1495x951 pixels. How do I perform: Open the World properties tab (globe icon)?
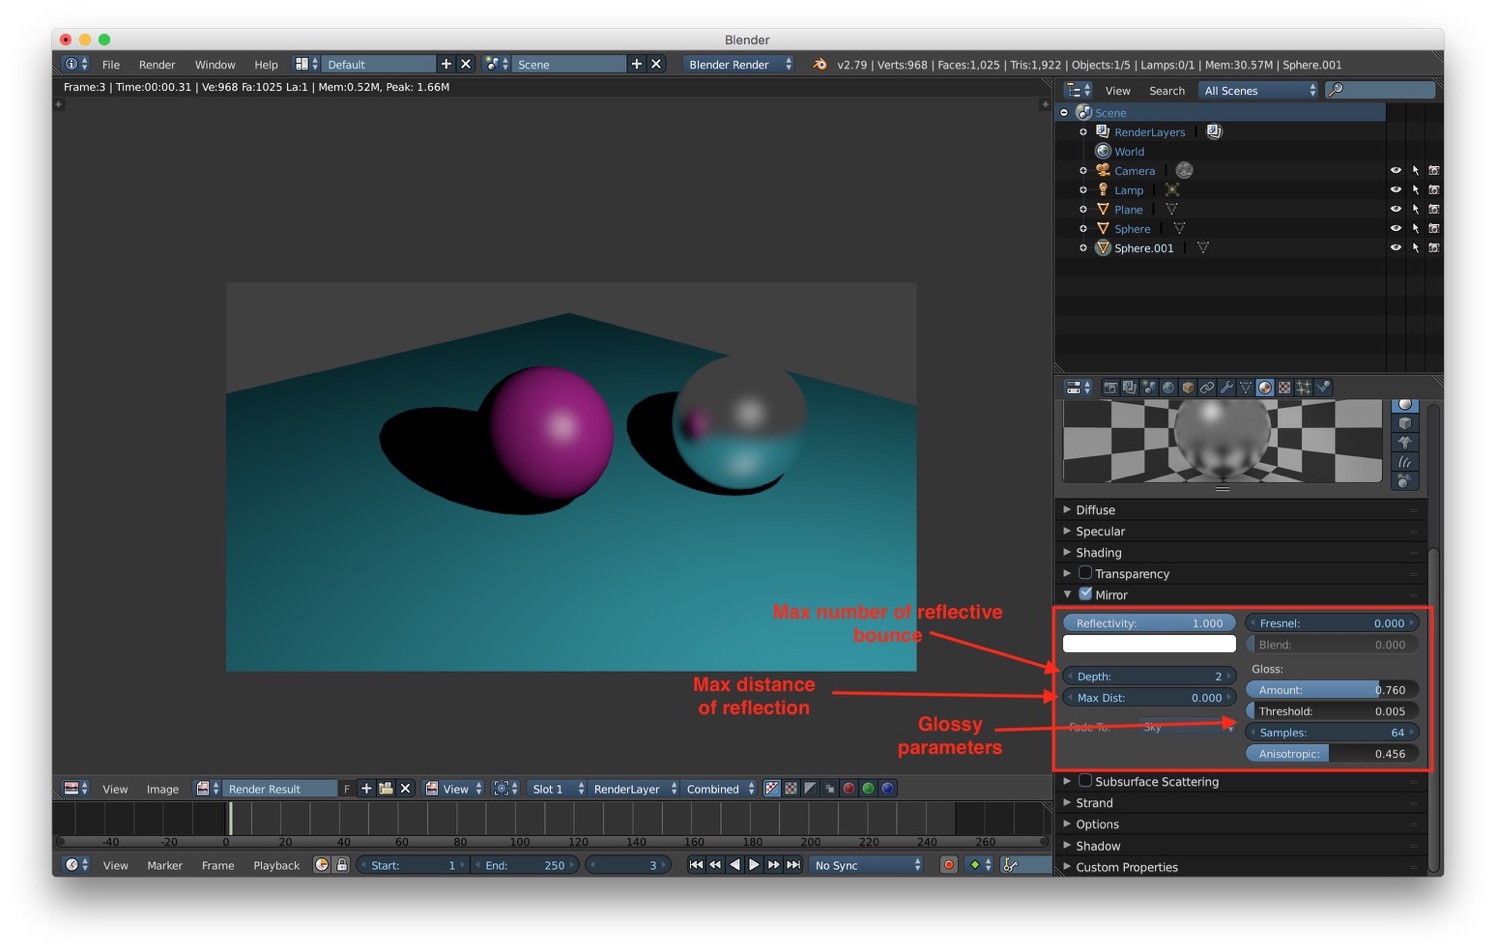pyautogui.click(x=1168, y=387)
